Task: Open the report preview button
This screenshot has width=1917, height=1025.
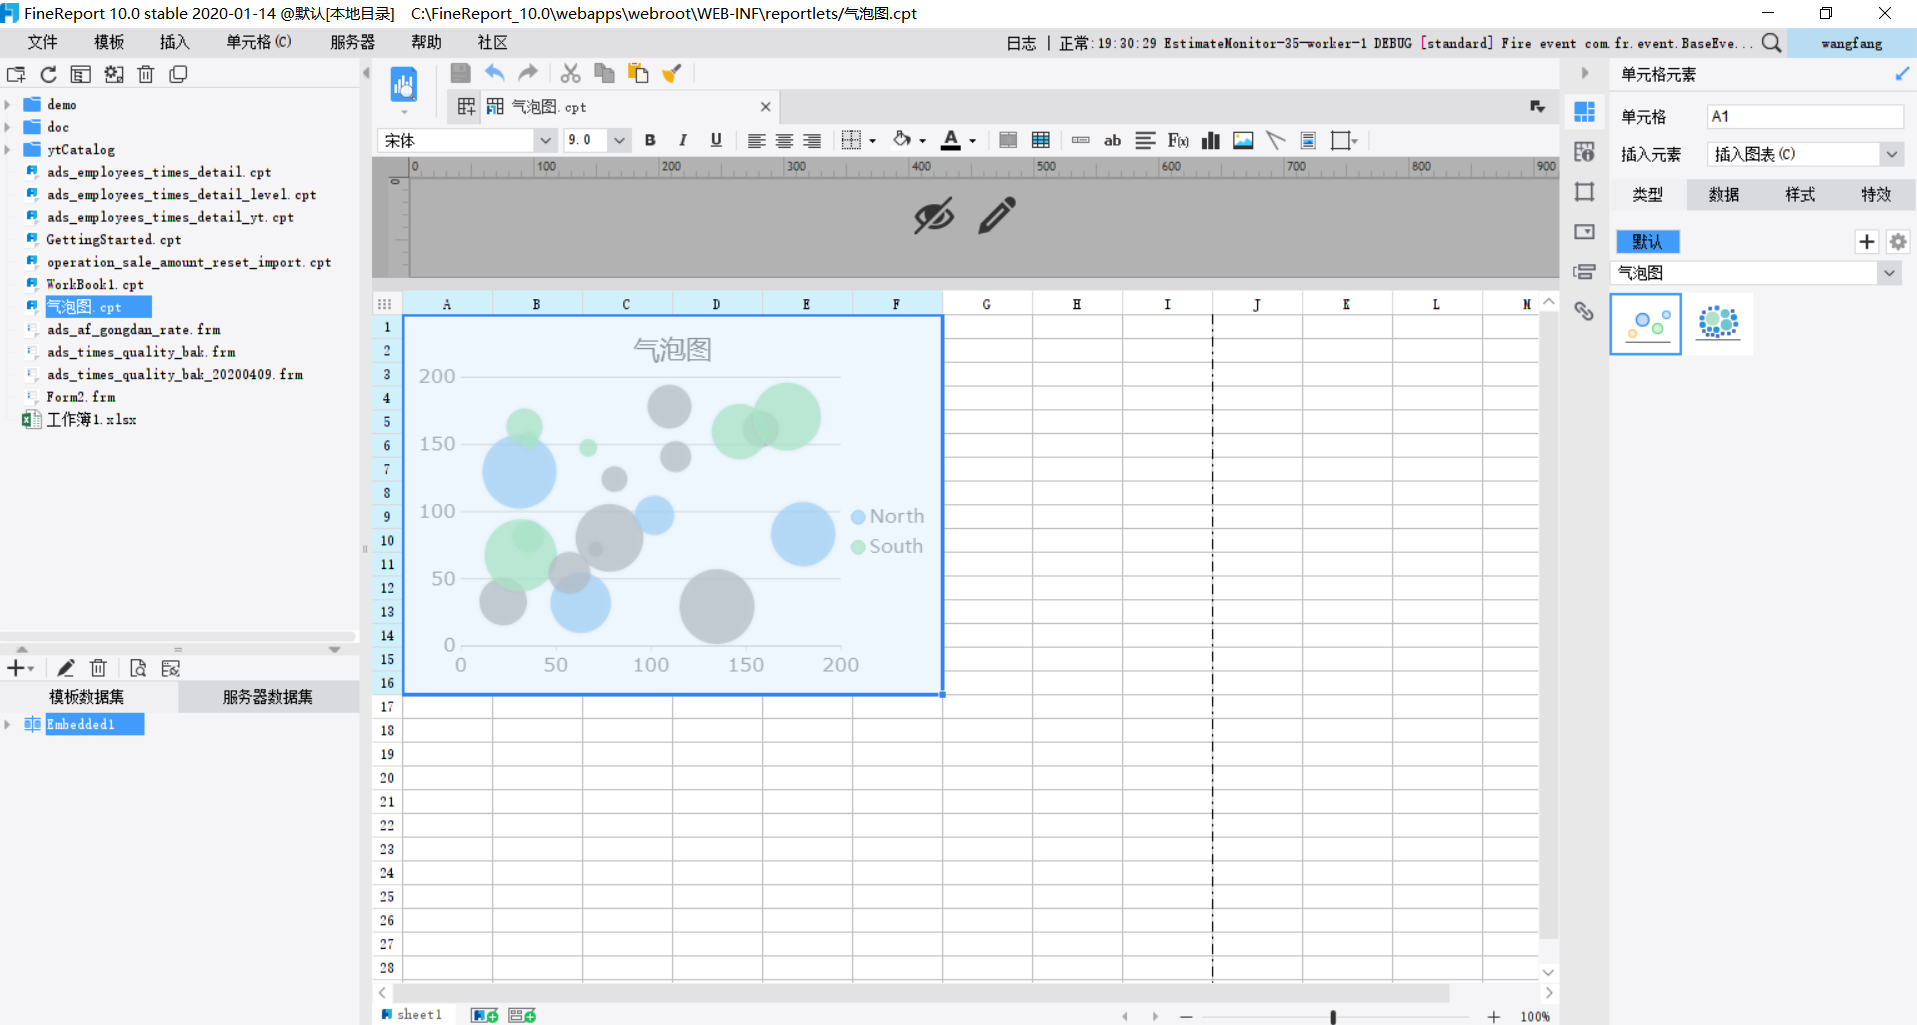Action: [x=404, y=85]
